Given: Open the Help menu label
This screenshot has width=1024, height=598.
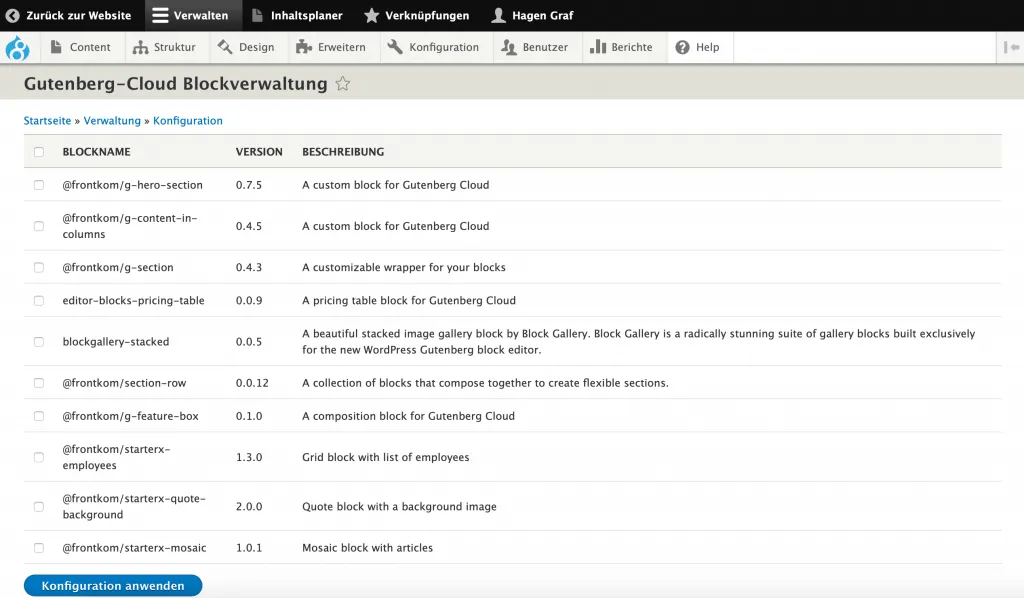Looking at the screenshot, I should pos(707,47).
